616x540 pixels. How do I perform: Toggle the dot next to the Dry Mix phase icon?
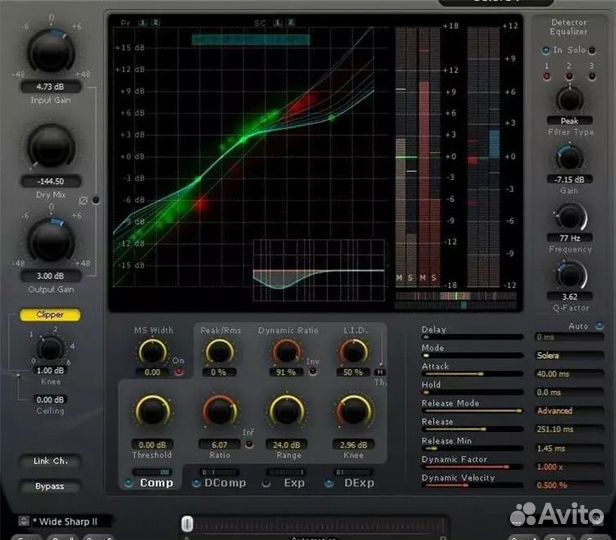(96, 200)
